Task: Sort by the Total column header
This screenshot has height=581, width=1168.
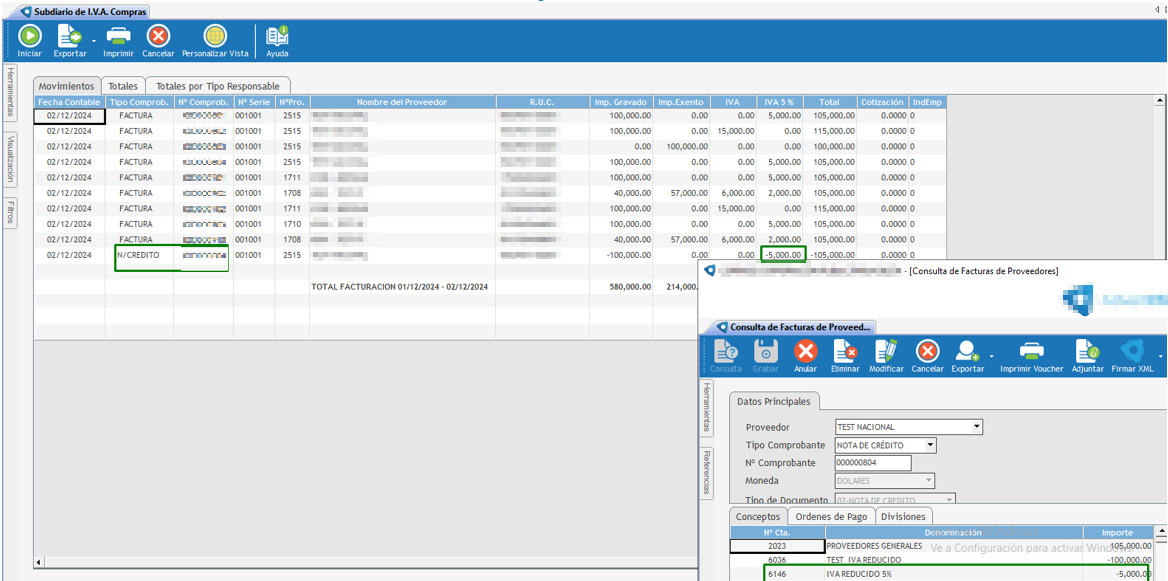Action: tap(829, 102)
